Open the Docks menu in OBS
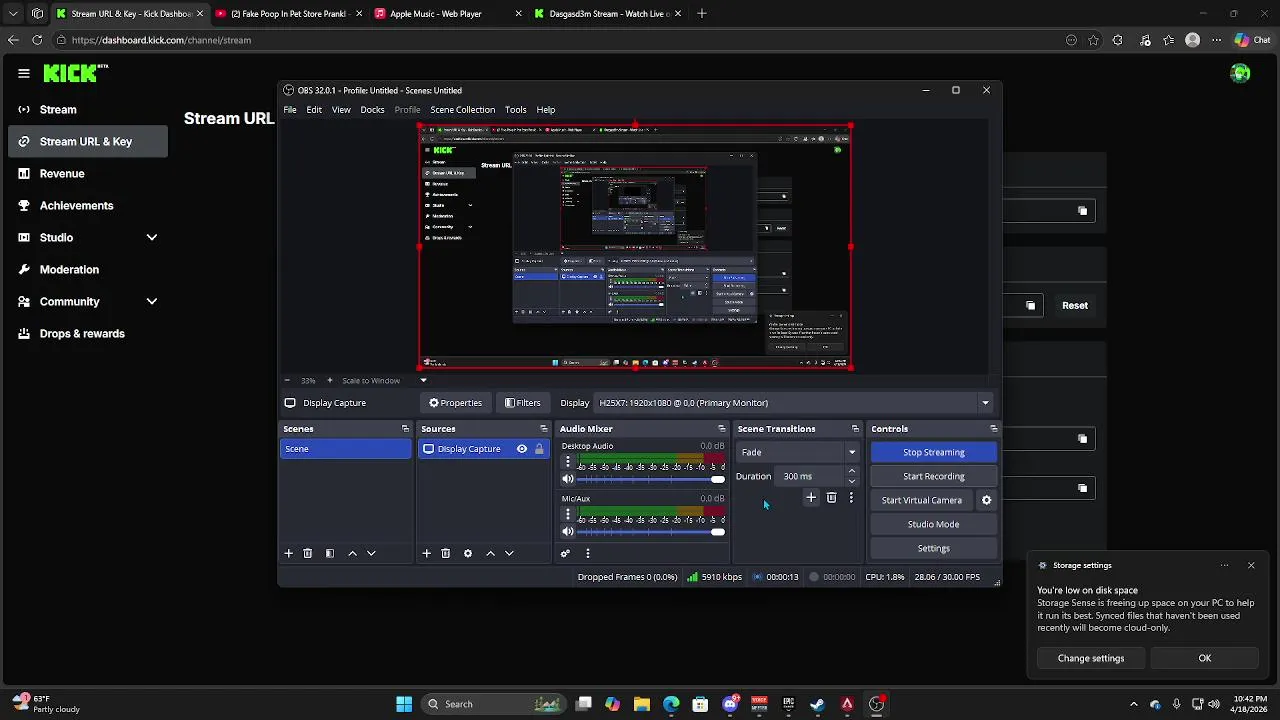1280x720 pixels. [372, 110]
